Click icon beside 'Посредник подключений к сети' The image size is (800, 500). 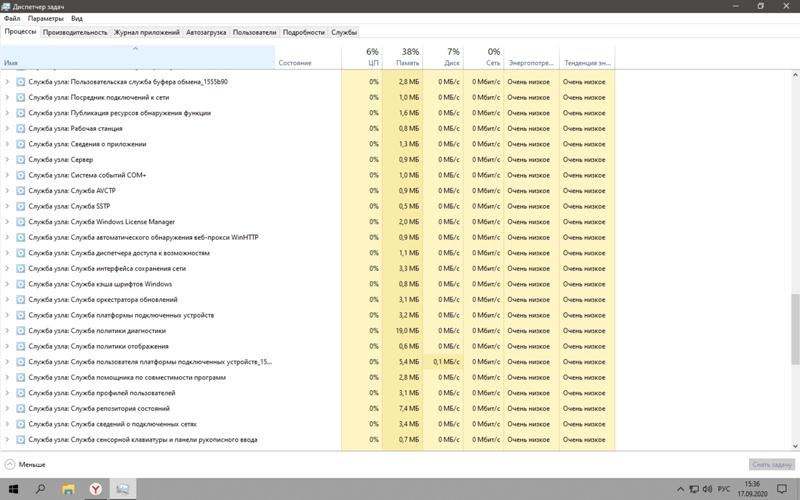point(20,97)
